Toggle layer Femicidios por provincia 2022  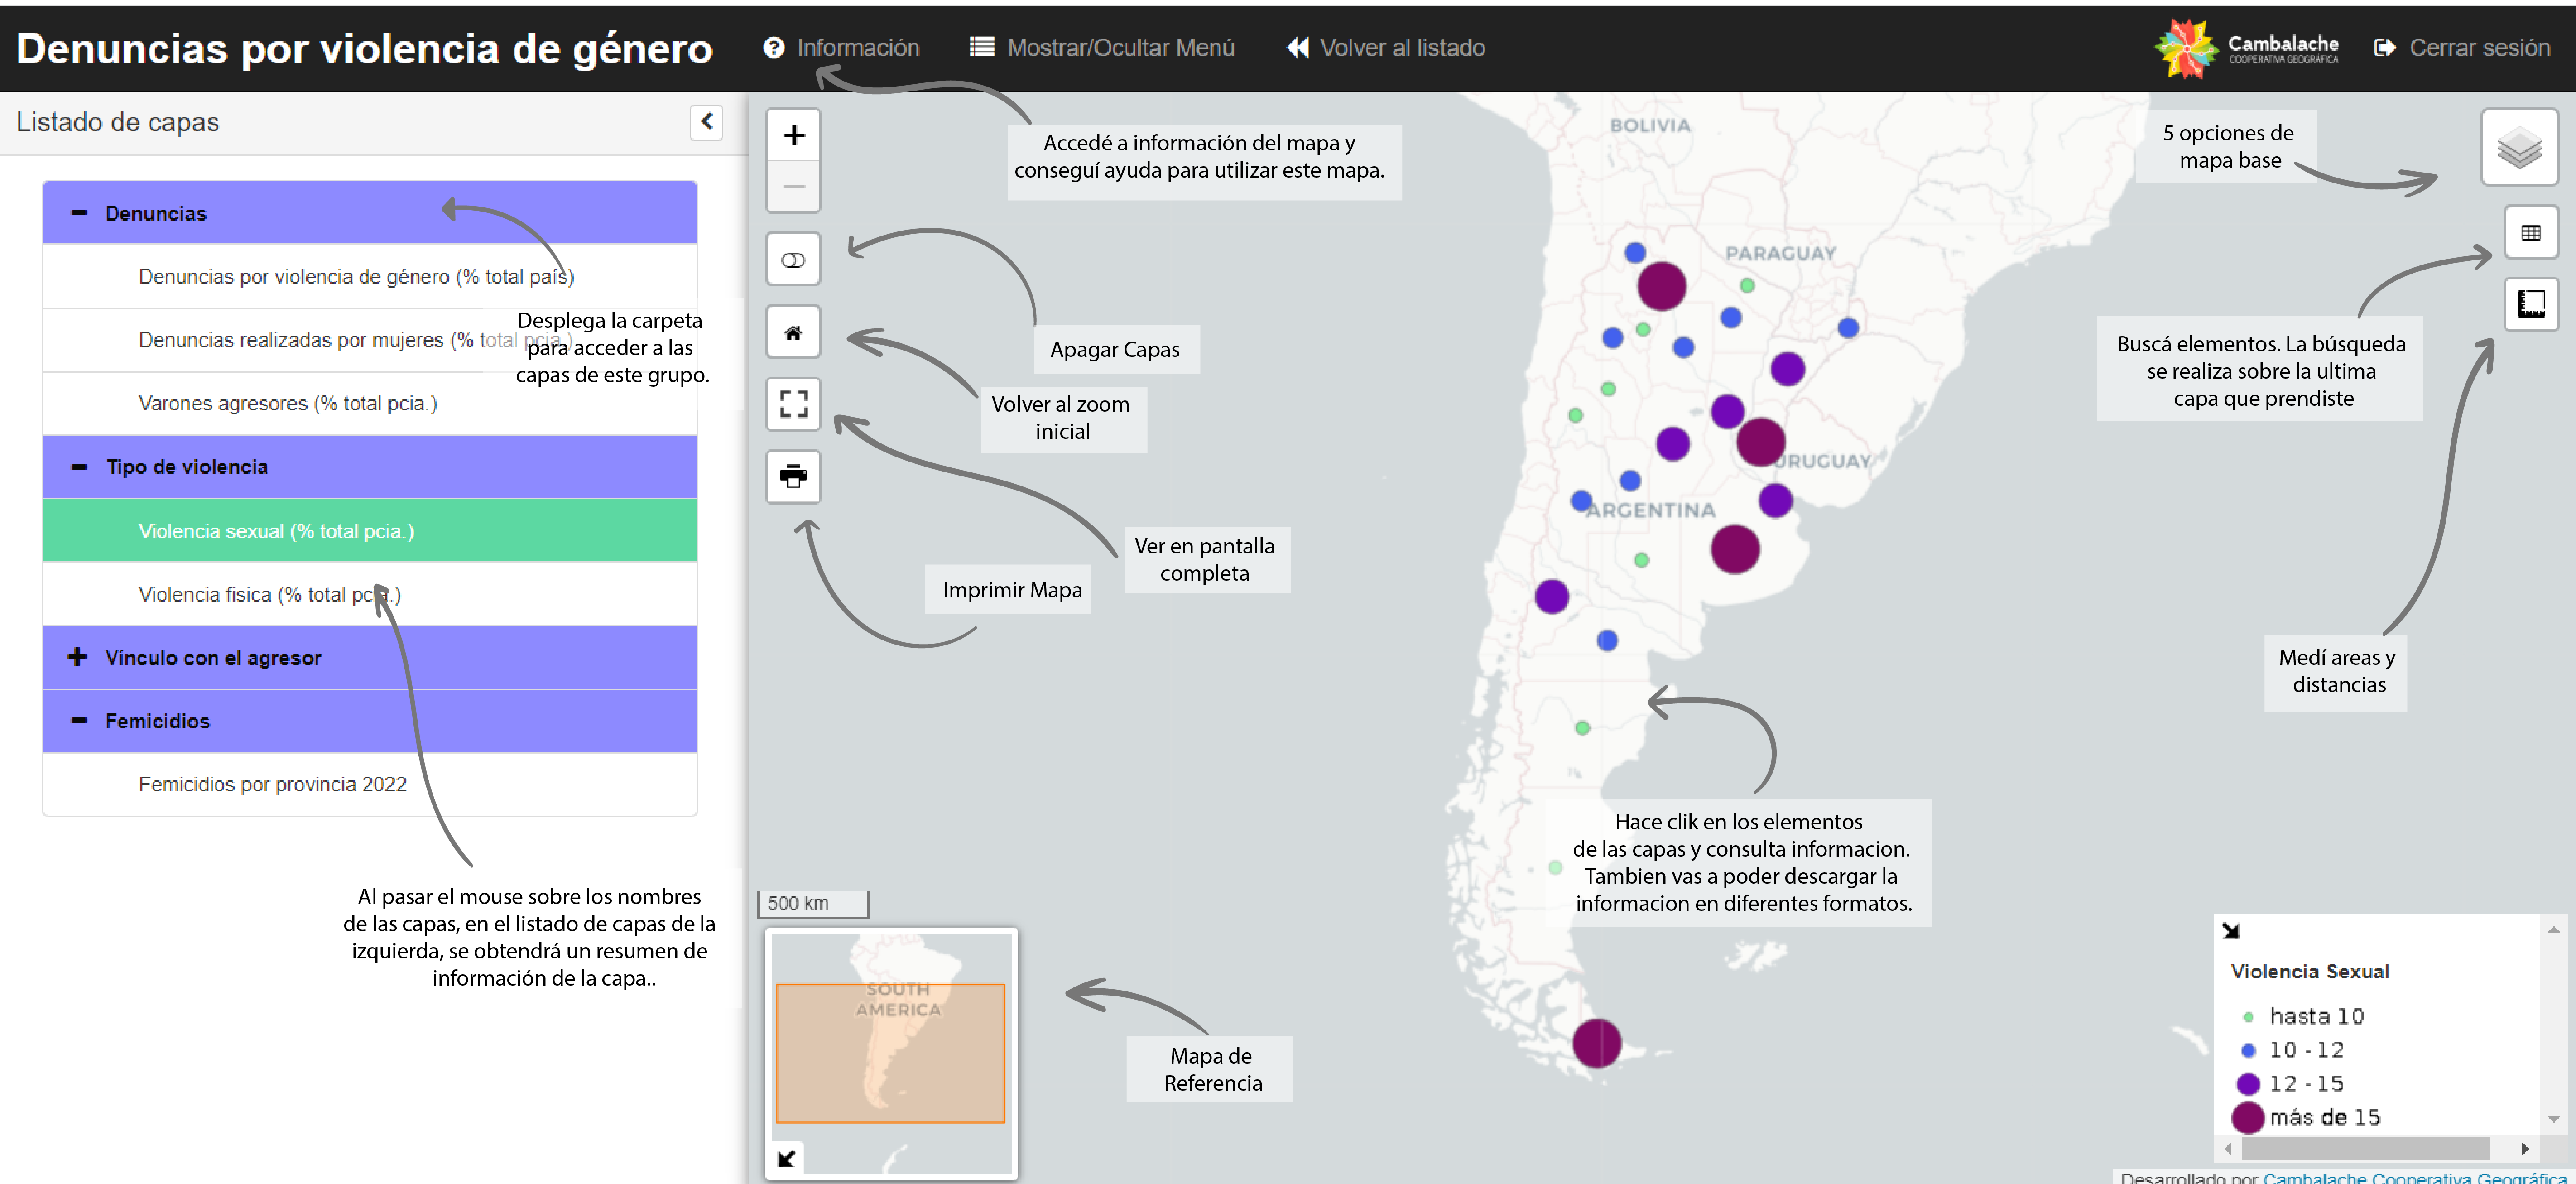tap(370, 784)
